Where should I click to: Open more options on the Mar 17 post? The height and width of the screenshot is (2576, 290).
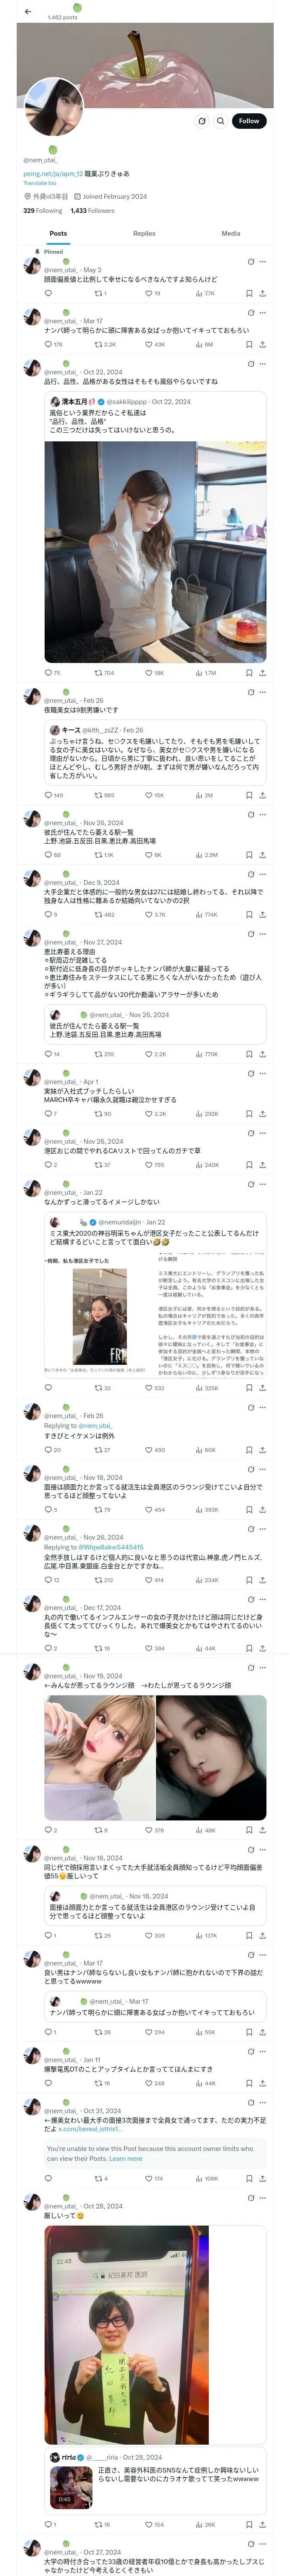(263, 313)
